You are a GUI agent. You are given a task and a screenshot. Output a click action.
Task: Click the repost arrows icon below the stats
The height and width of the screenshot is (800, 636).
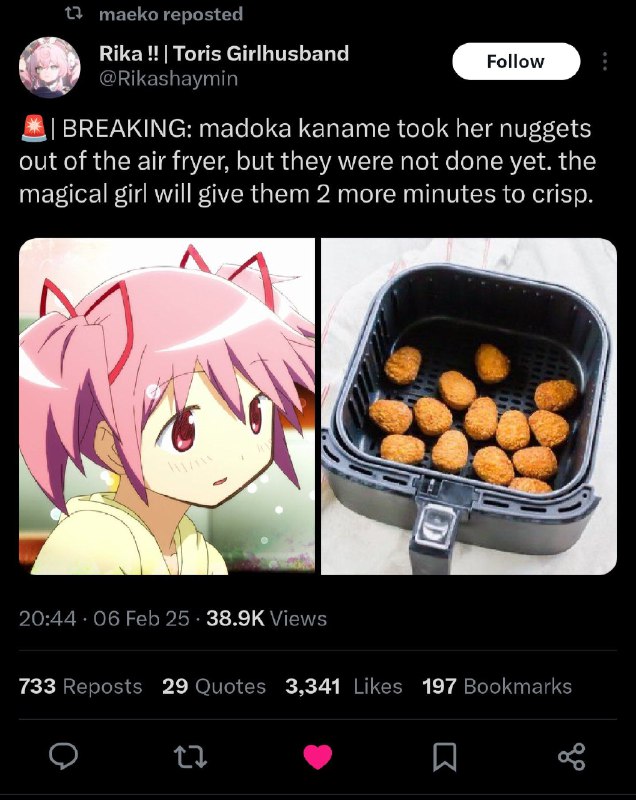tap(190, 757)
